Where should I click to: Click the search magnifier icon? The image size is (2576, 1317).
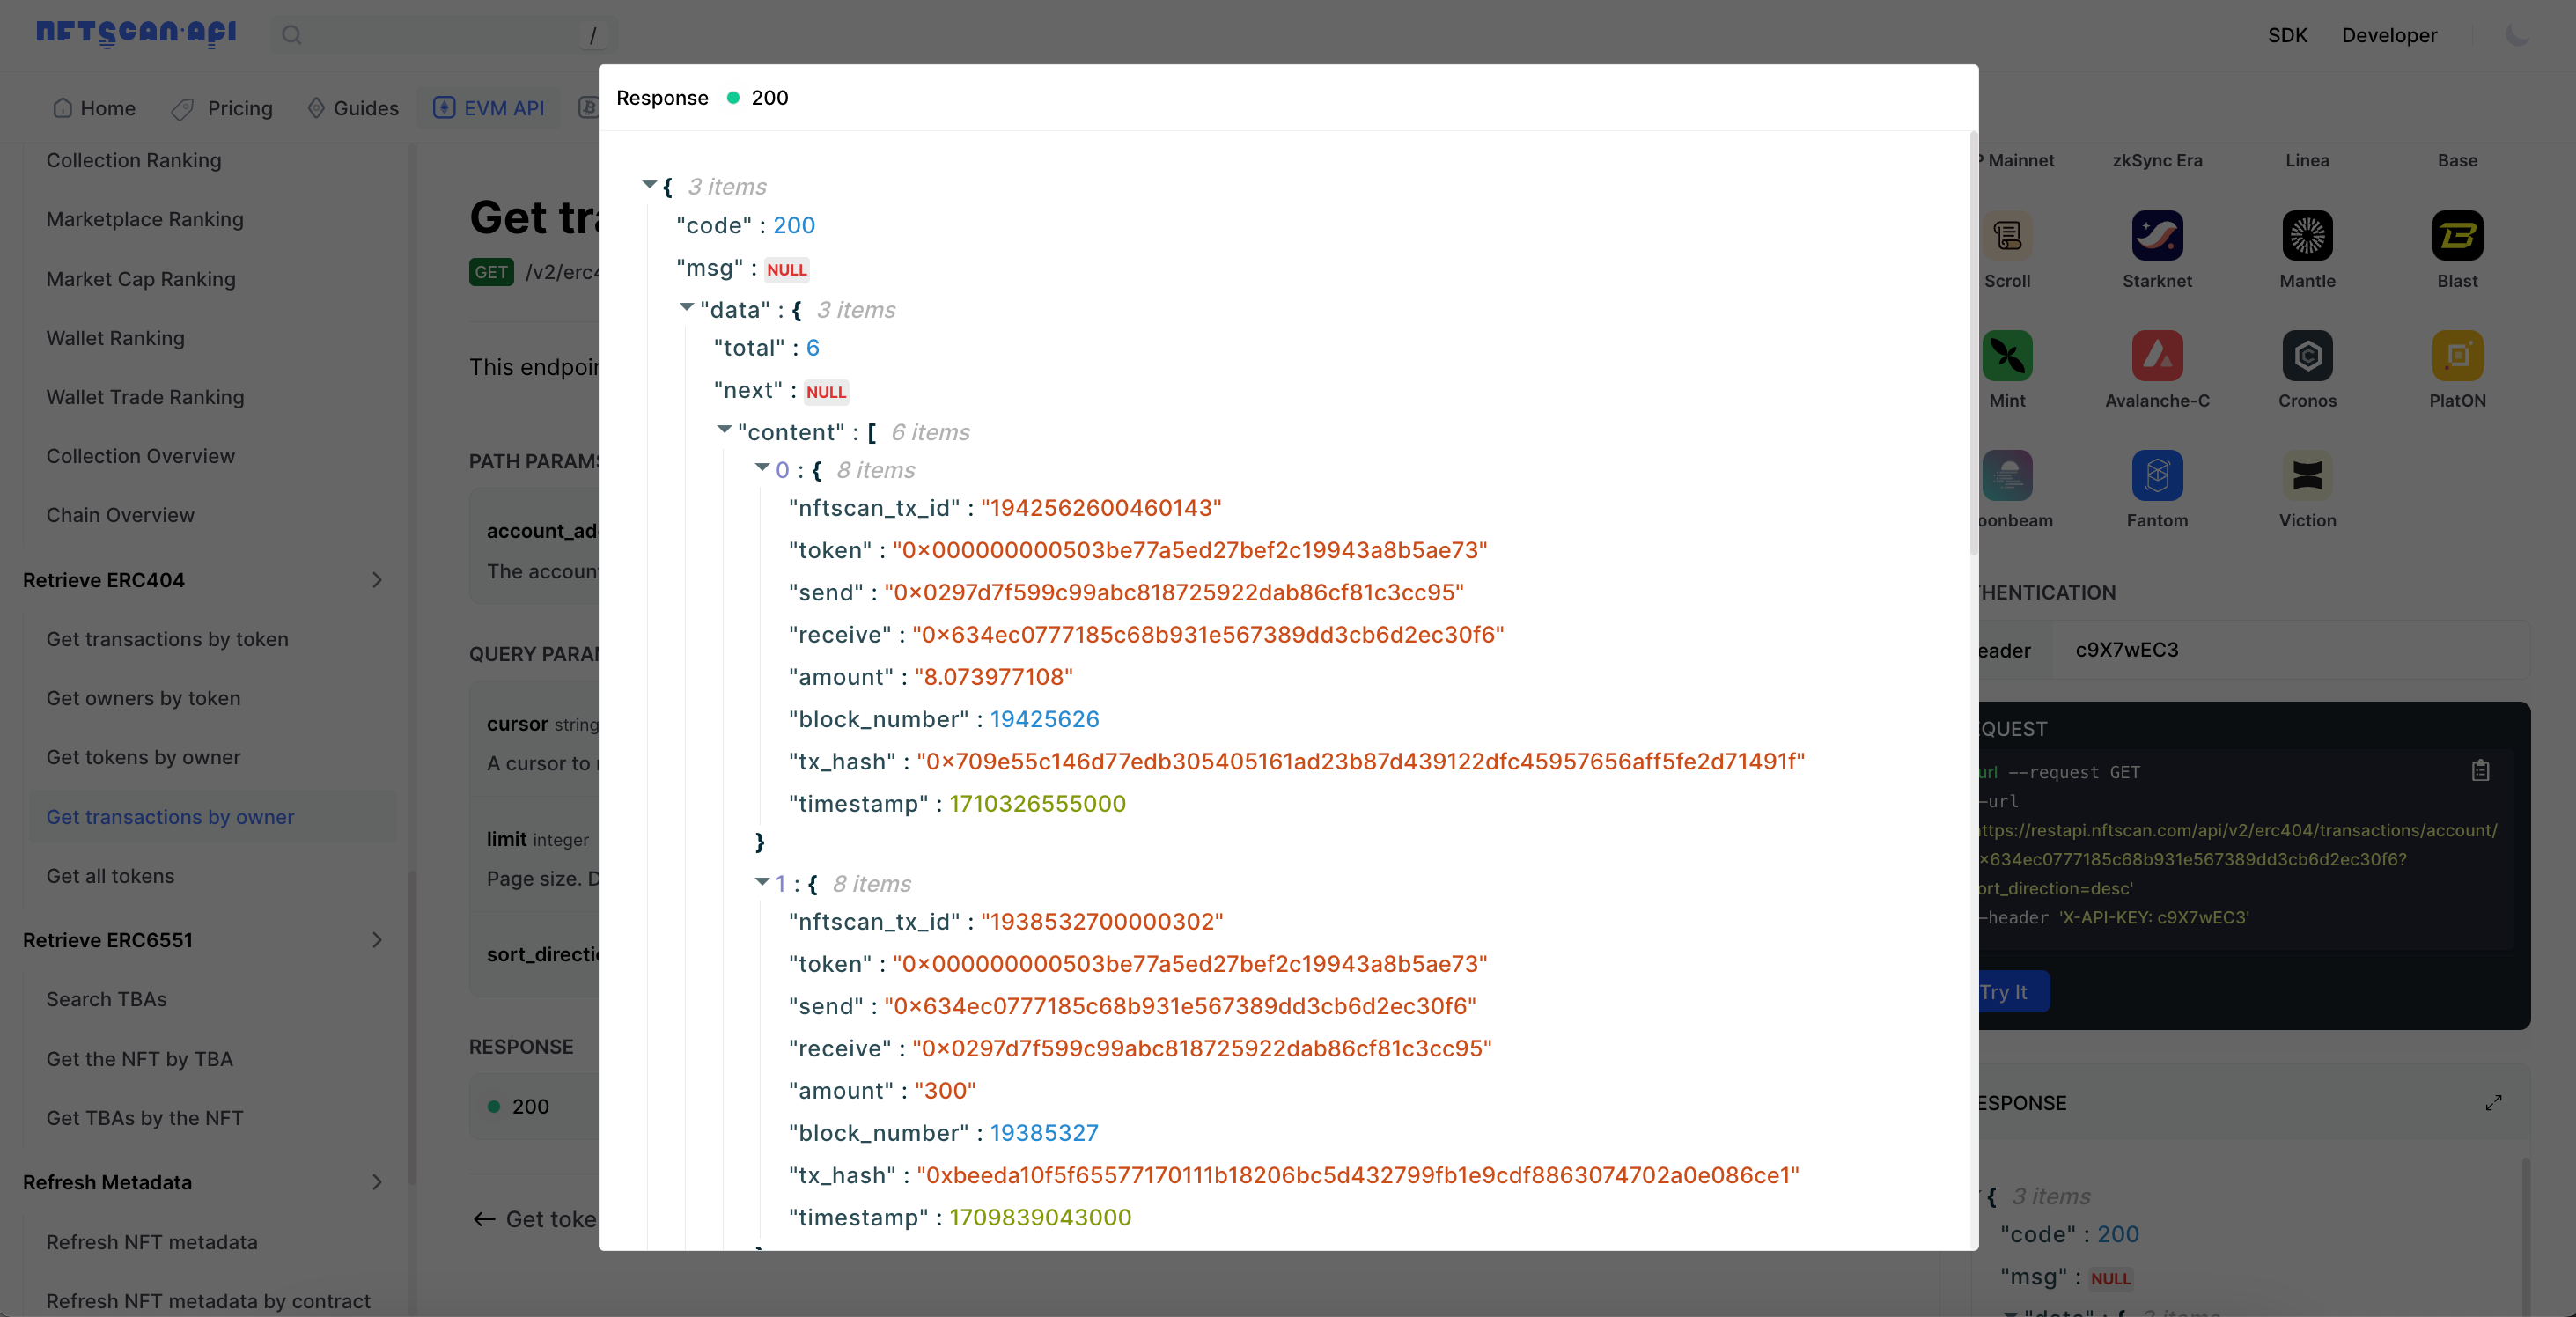pyautogui.click(x=291, y=35)
